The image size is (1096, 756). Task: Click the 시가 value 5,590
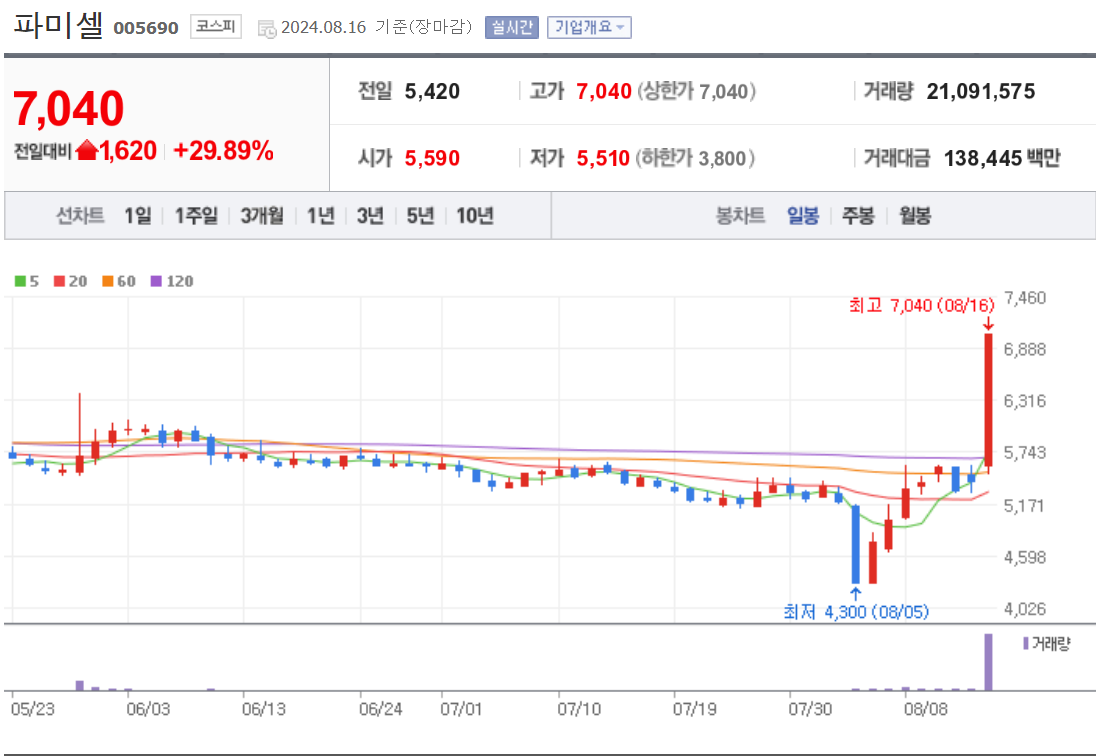[x=432, y=159]
